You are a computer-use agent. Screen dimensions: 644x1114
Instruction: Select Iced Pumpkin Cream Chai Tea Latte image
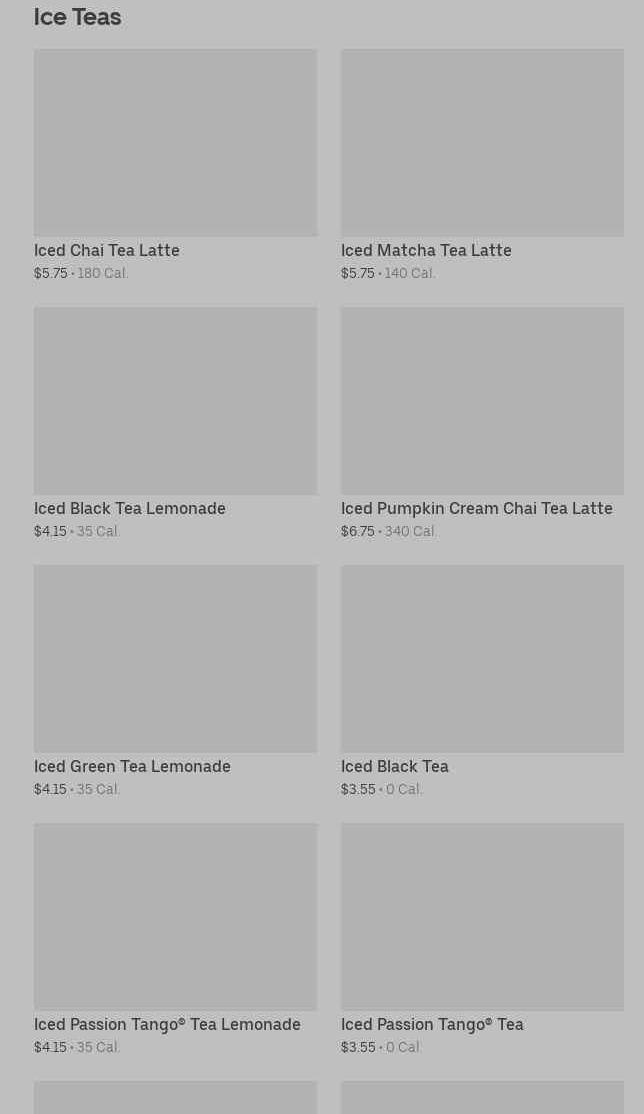coord(483,401)
